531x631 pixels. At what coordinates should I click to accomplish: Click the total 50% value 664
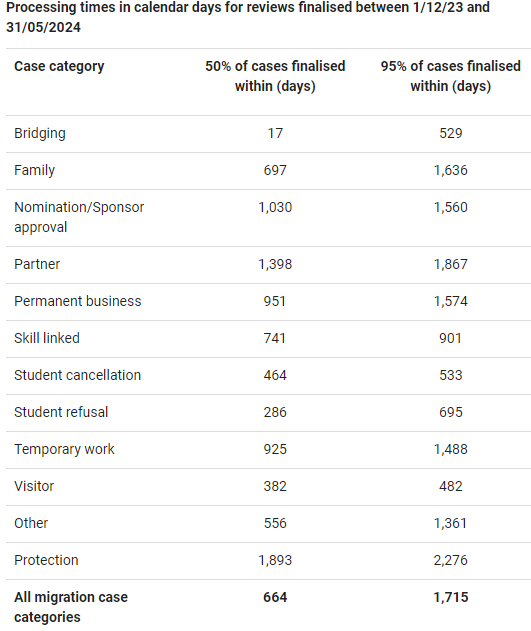coord(275,597)
